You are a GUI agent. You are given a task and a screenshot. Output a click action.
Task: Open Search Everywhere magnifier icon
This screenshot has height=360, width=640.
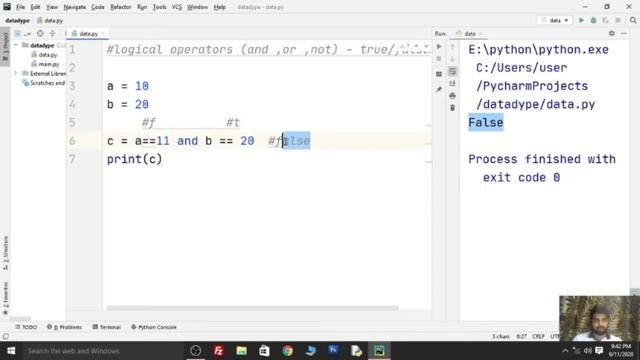(633, 20)
